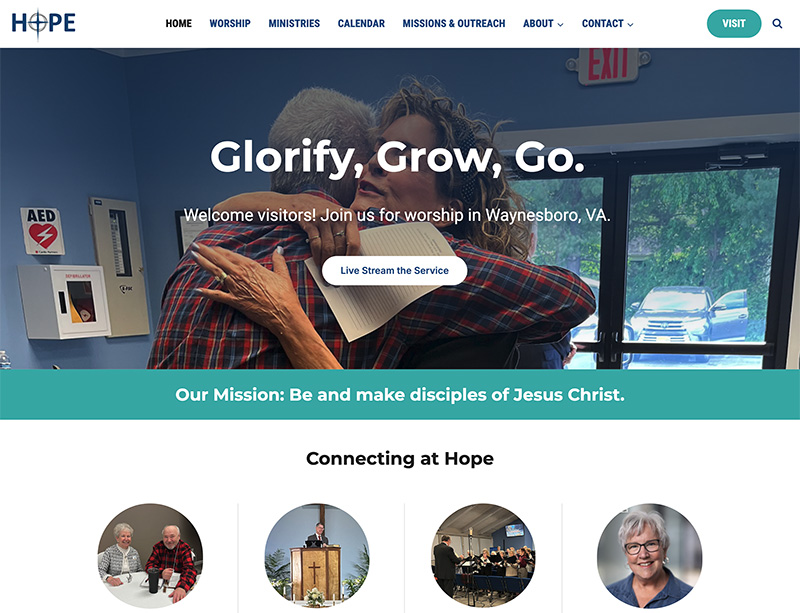Go to the Calendar page

click(361, 23)
